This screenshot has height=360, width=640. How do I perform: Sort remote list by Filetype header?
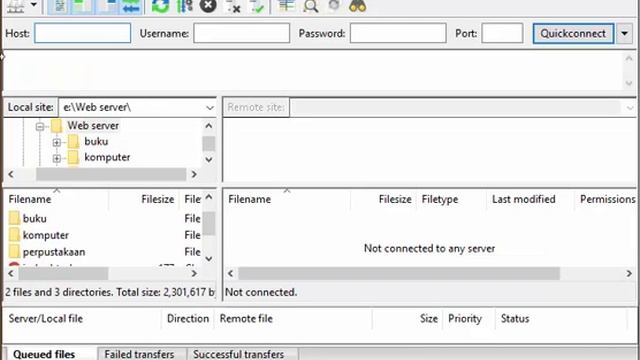(451, 199)
